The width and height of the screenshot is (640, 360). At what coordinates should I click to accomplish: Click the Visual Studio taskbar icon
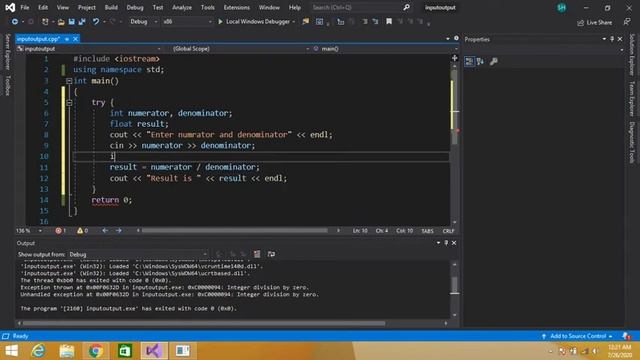coord(154,351)
